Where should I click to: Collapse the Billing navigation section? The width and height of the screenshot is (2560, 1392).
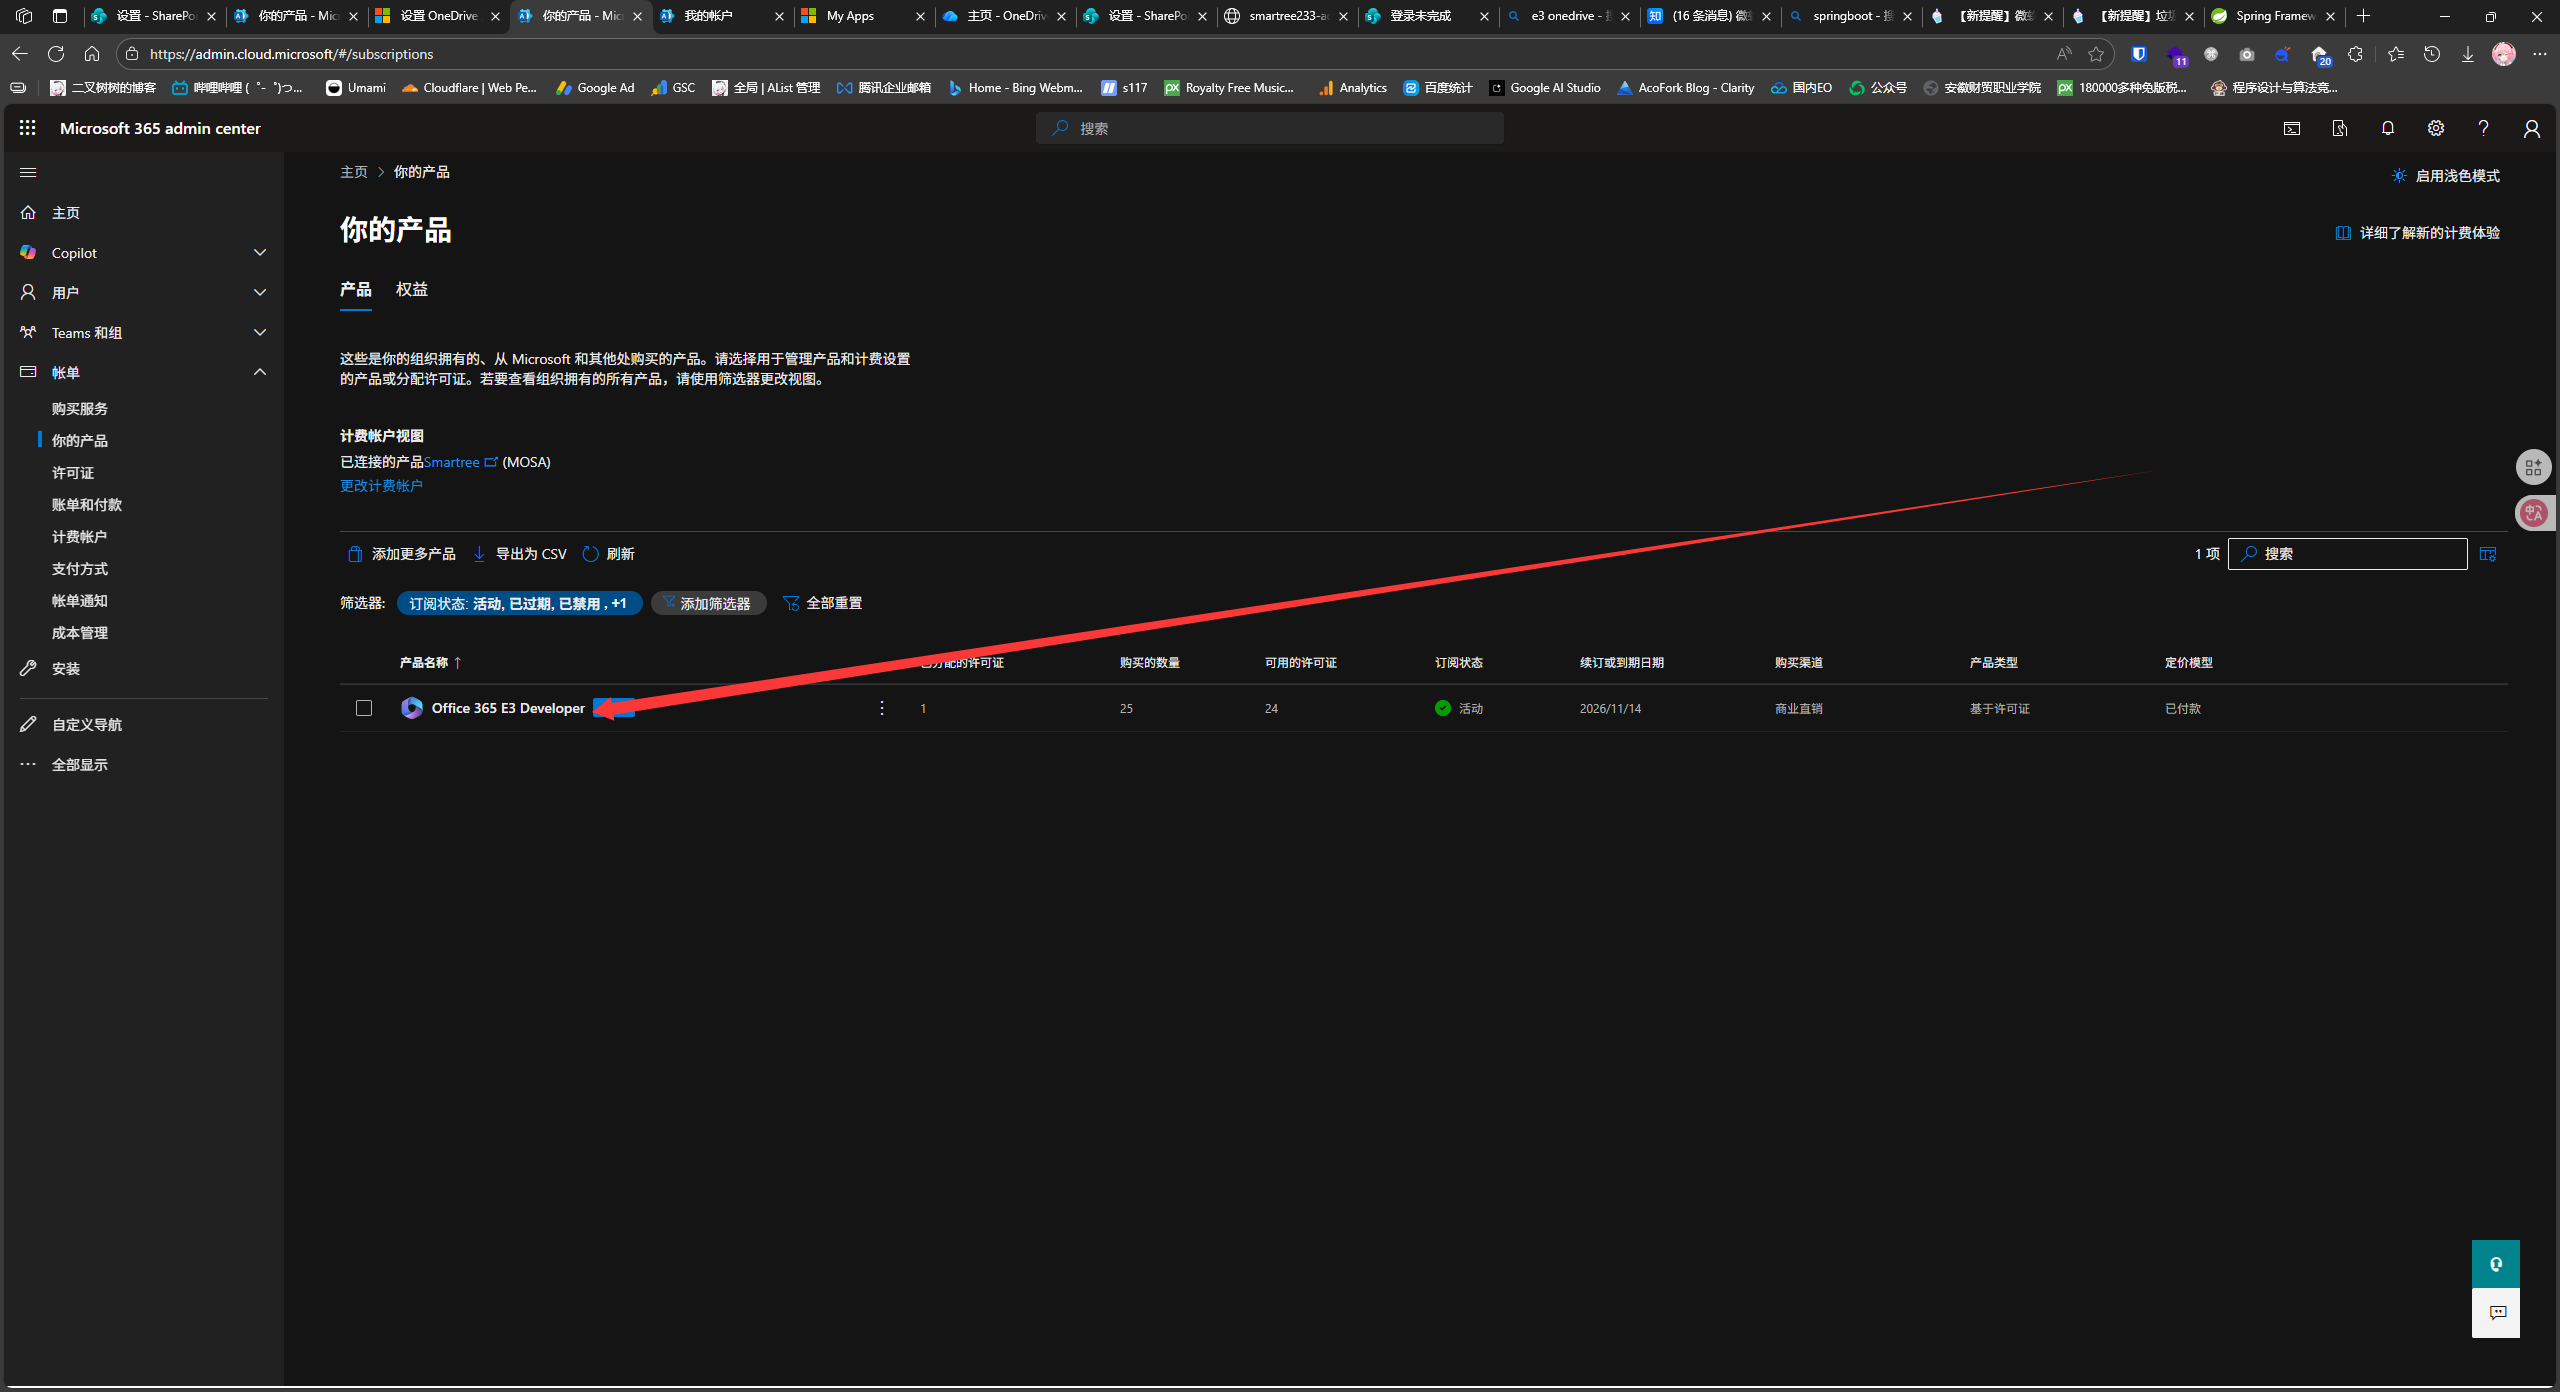coord(260,372)
